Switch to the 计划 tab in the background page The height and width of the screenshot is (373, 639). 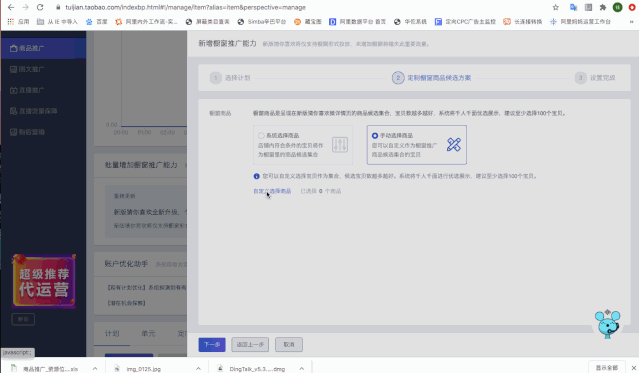click(112, 333)
